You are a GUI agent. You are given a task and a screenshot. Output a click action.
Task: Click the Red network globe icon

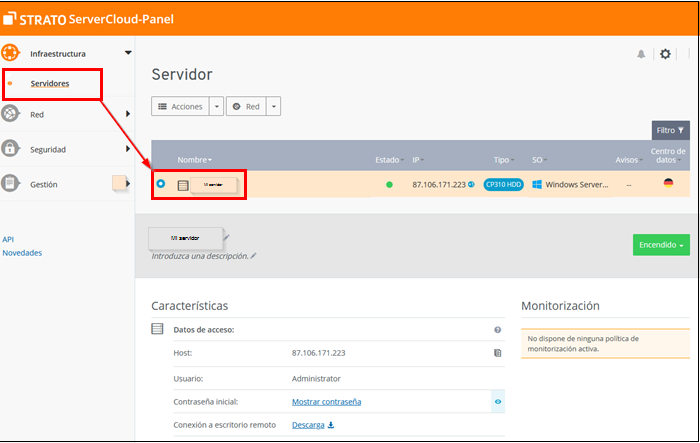[x=10, y=113]
